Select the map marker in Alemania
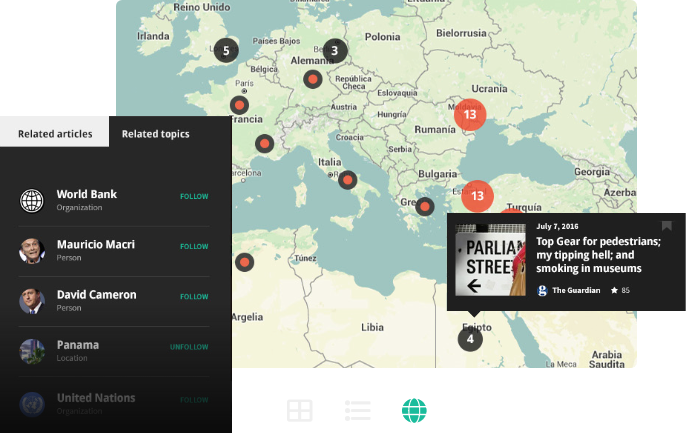686x433 pixels. click(313, 80)
